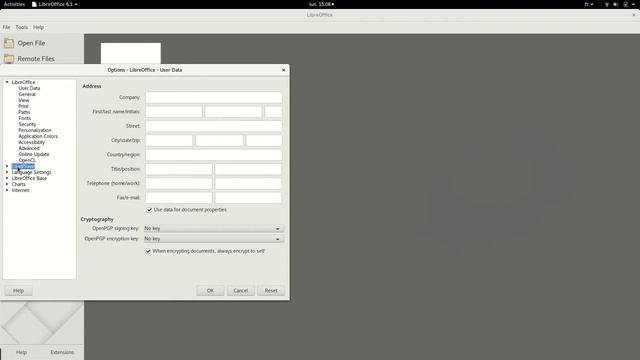Open the Tools menu
640x360 pixels.
tap(22, 27)
